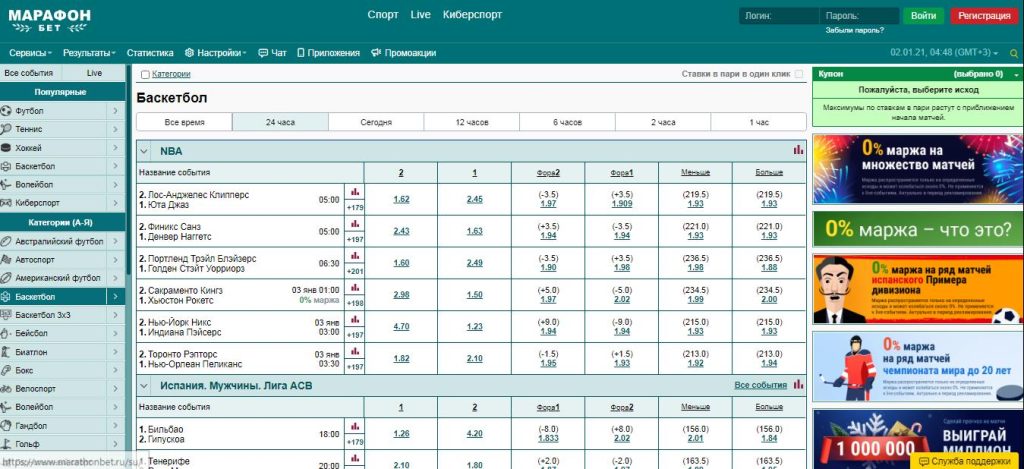
Task: Expand the Настройки settings dropdown
Action: pyautogui.click(x=214, y=53)
